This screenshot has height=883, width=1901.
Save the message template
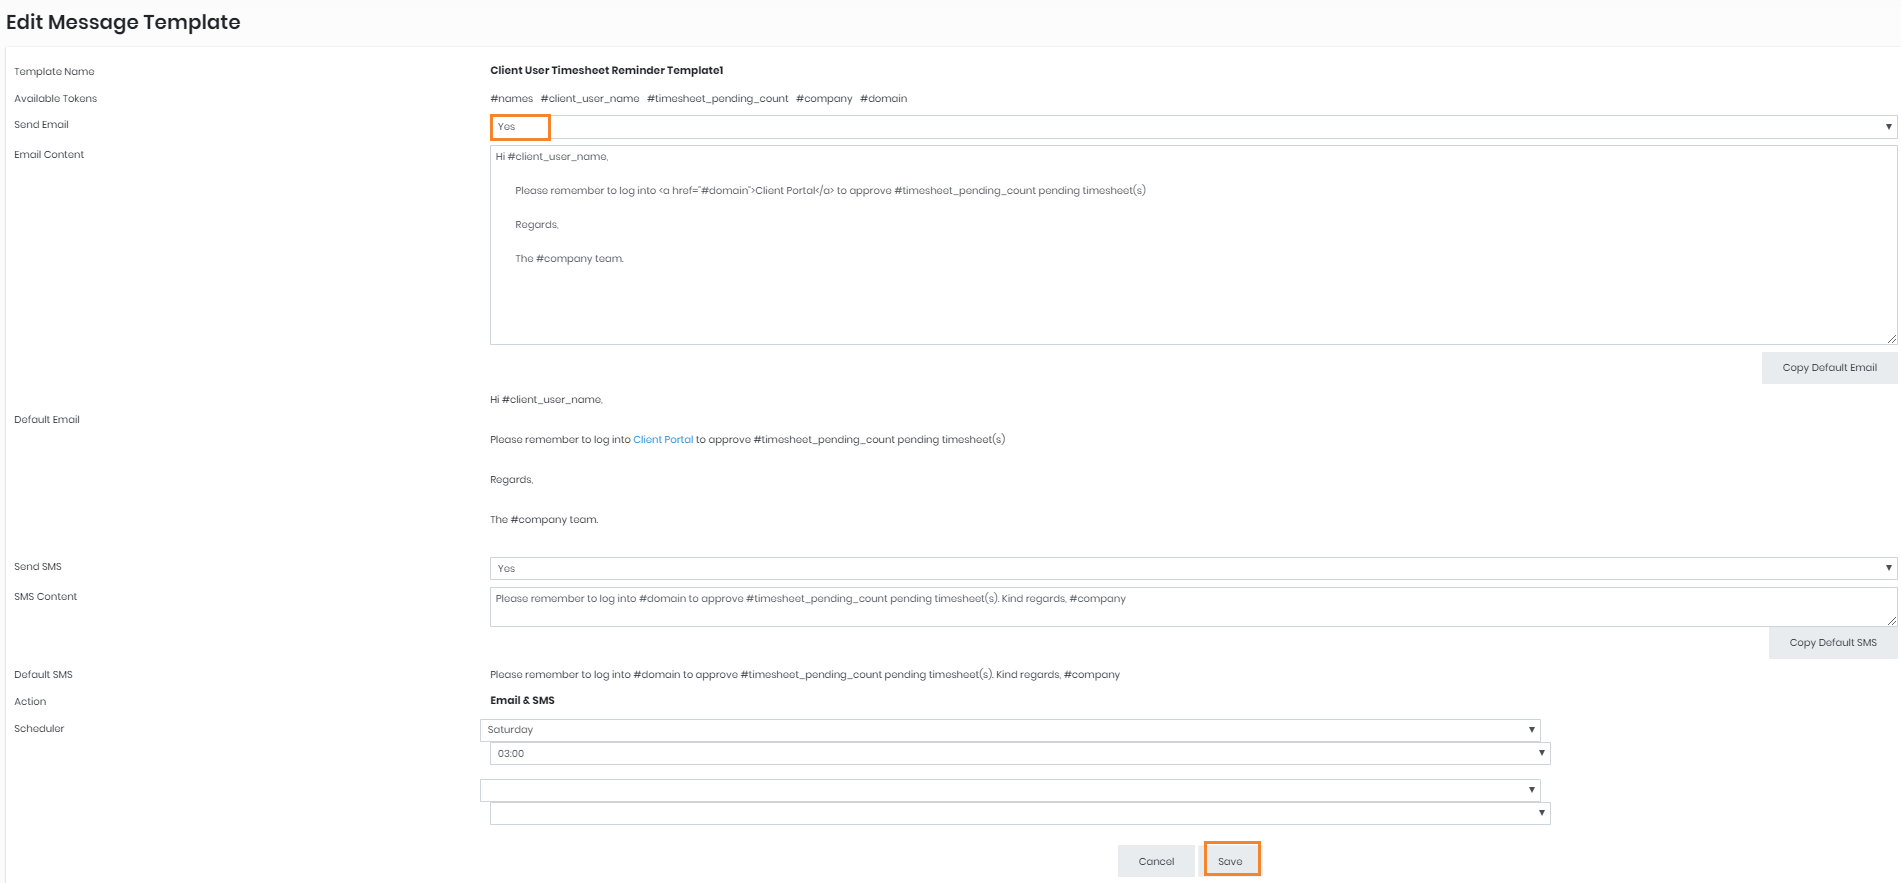pos(1230,861)
